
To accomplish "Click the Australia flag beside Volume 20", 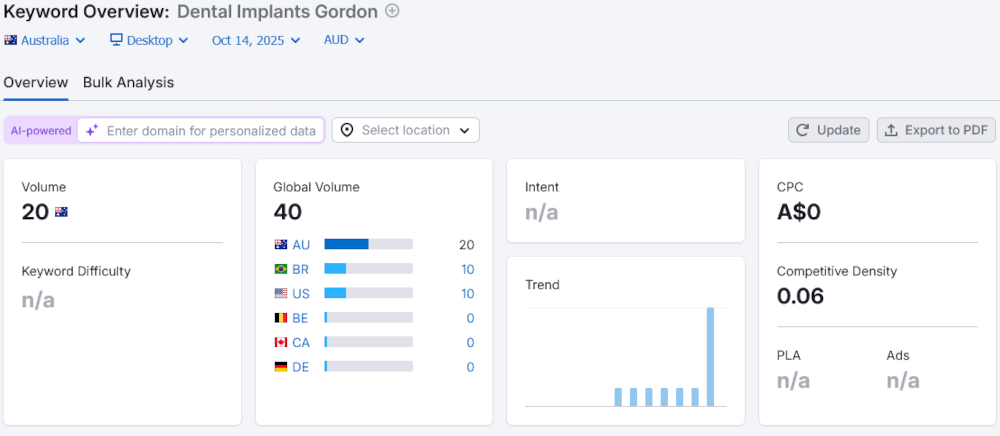I will tap(61, 212).
